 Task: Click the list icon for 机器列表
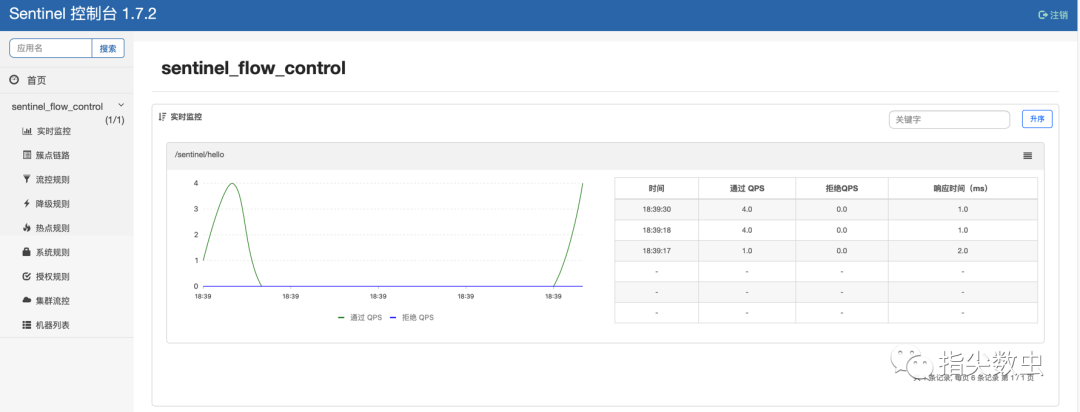point(27,325)
